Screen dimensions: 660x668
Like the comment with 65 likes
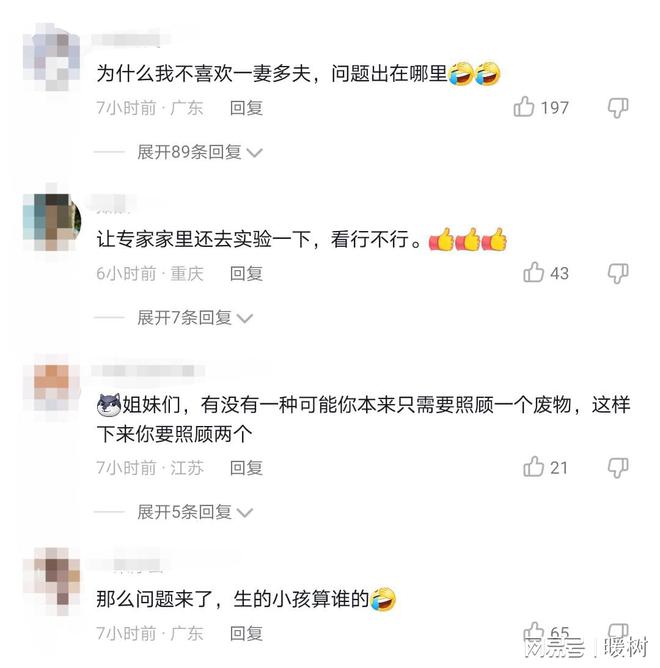533,631
